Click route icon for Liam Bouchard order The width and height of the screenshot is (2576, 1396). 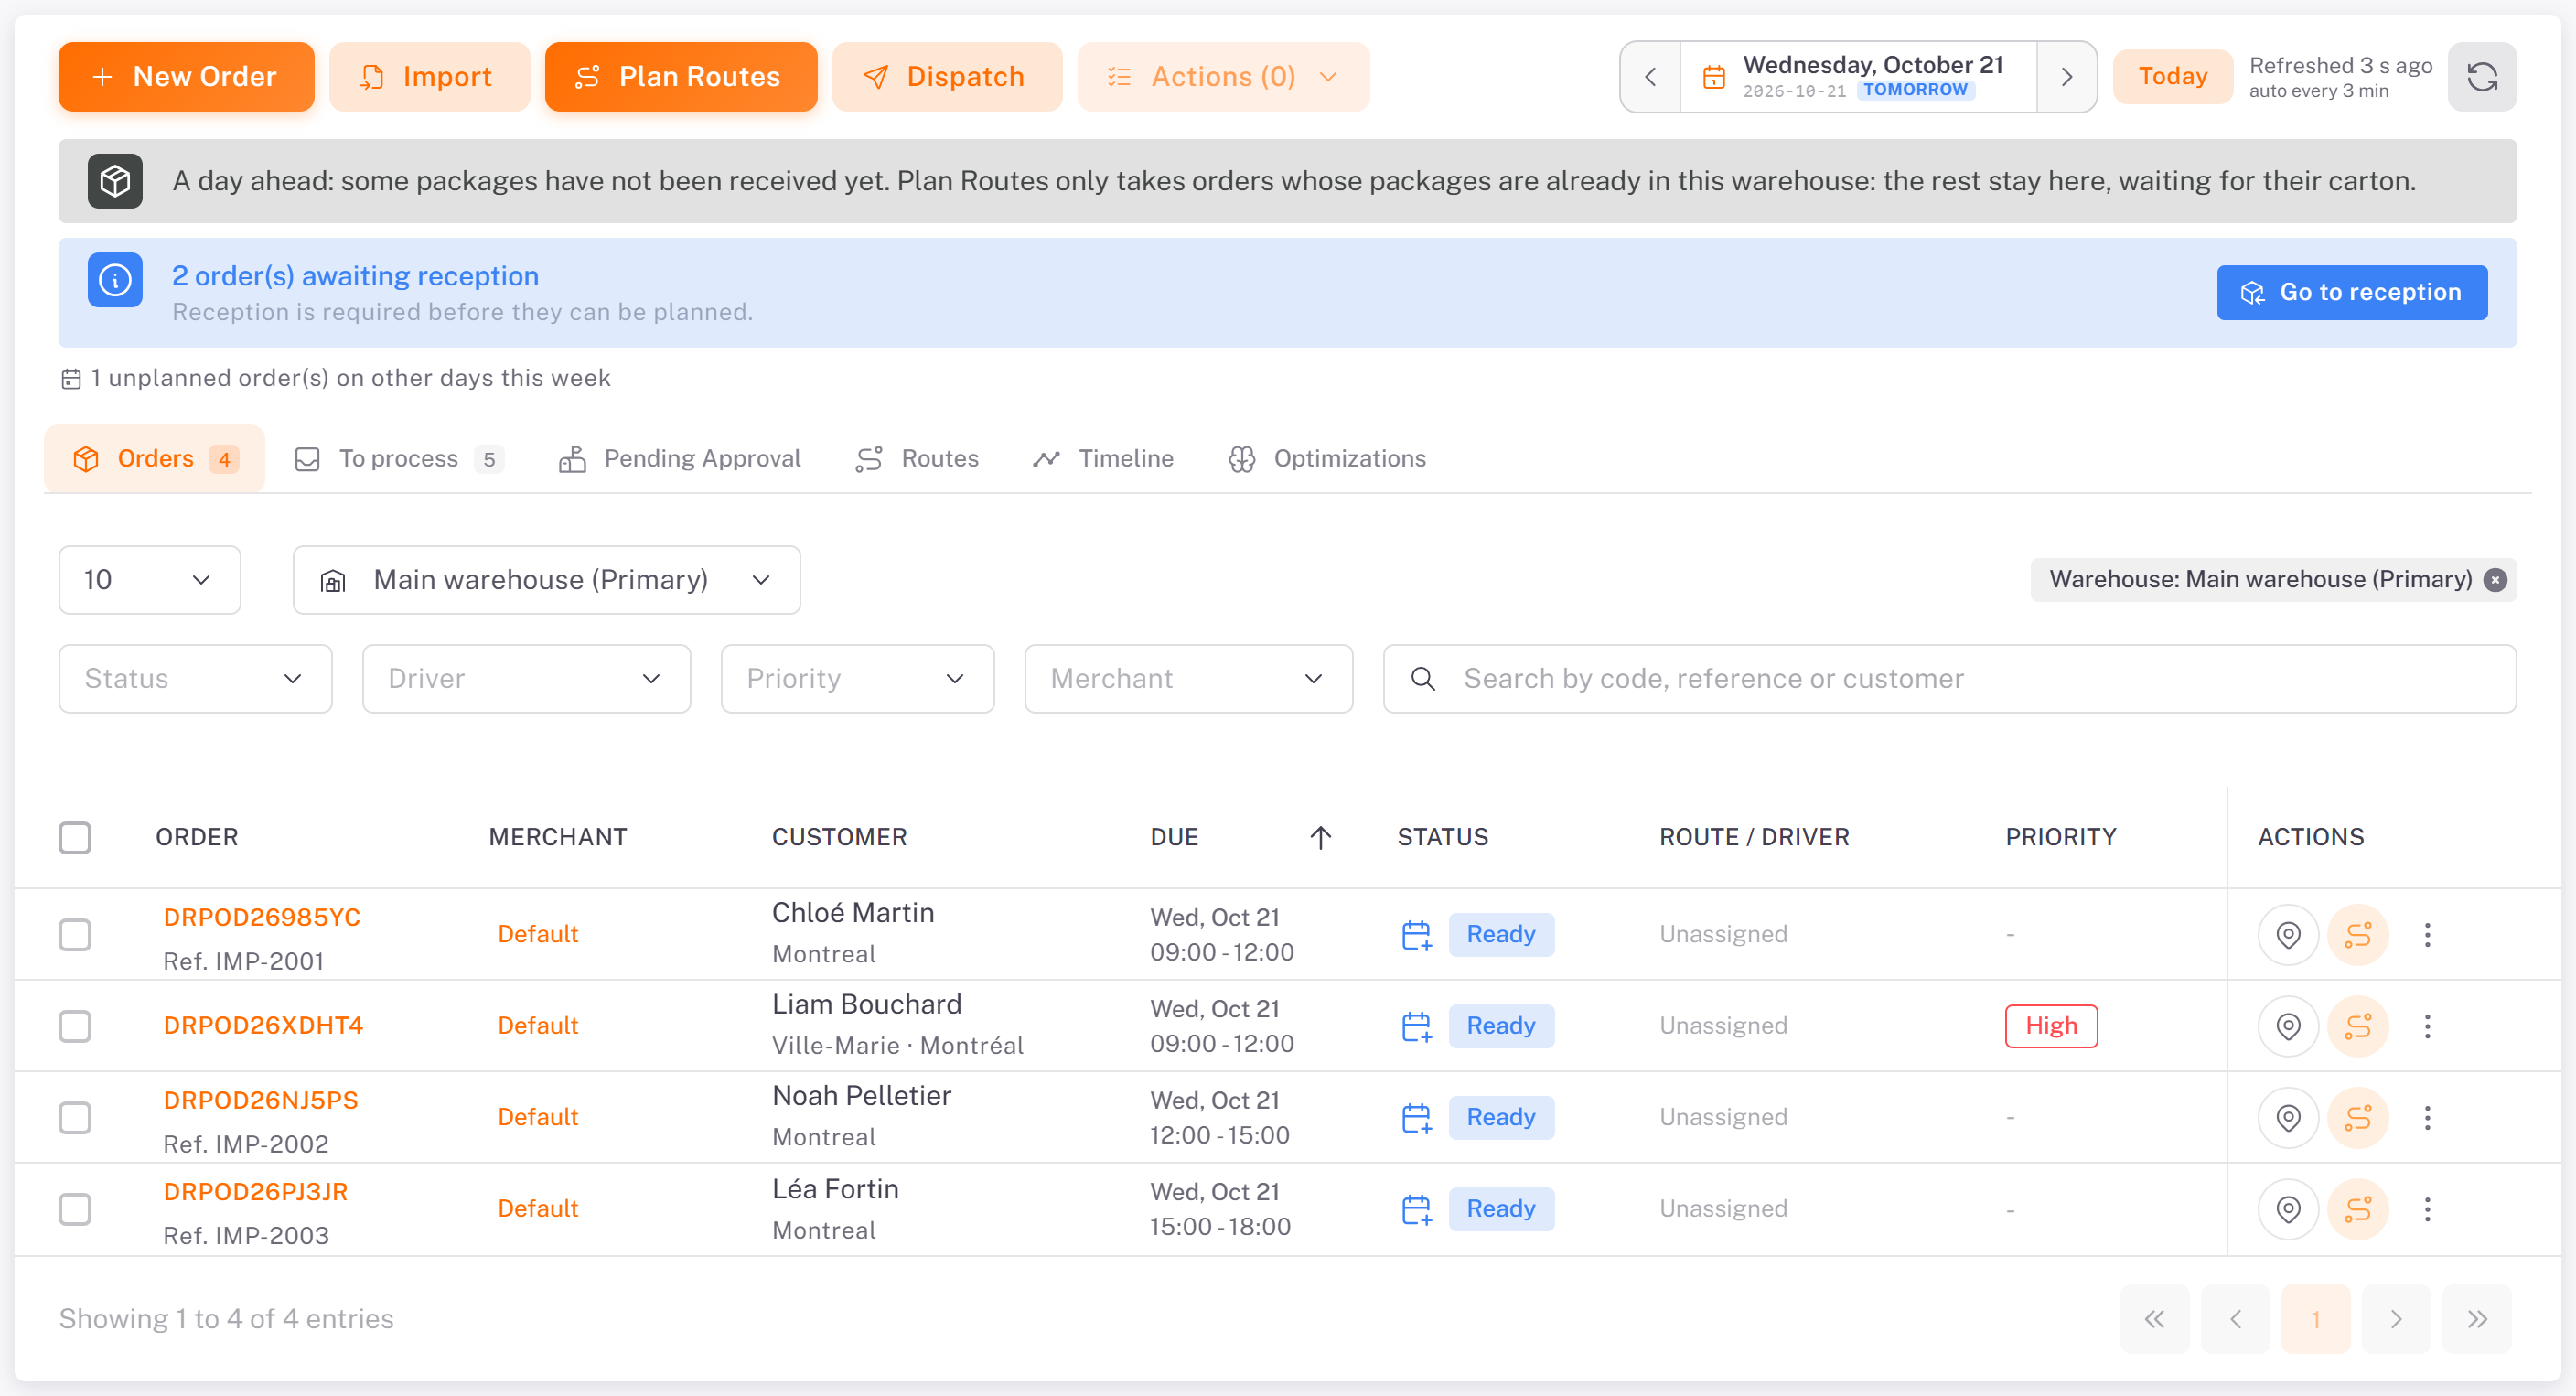(2358, 1026)
